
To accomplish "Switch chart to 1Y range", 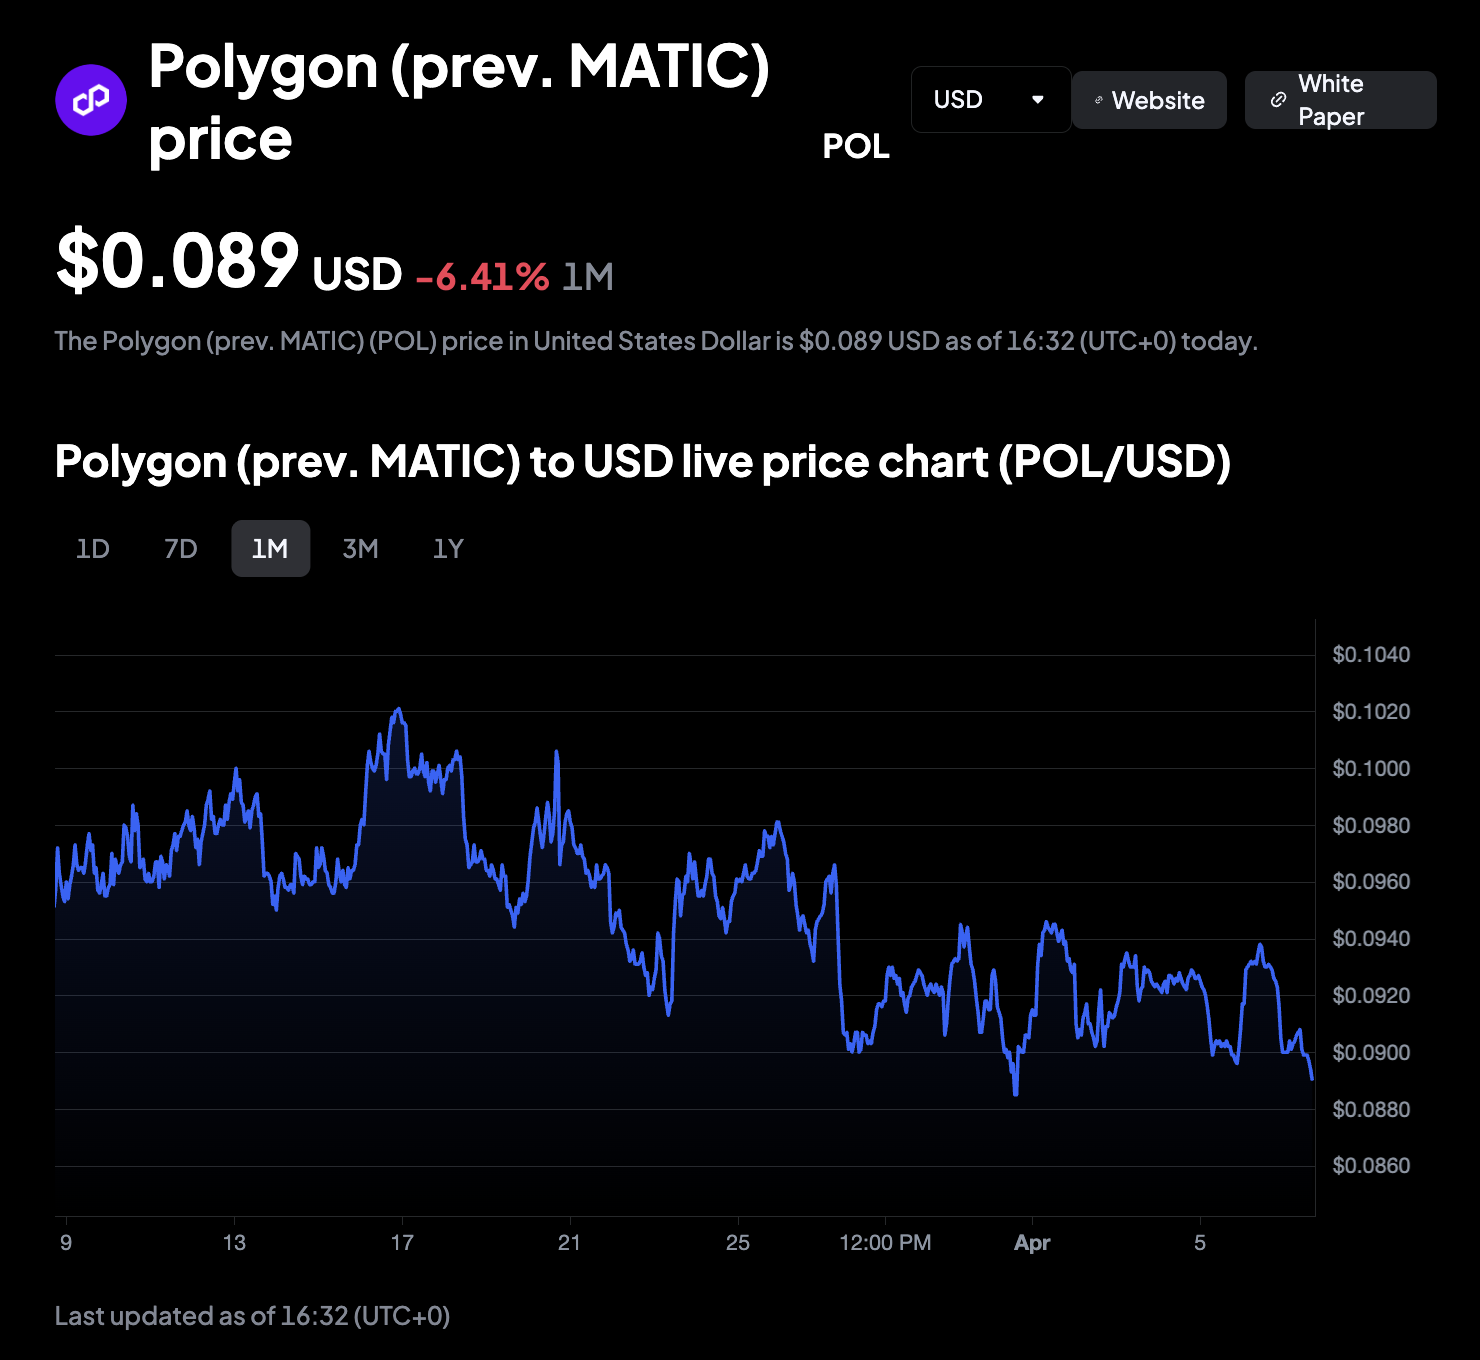I will tap(448, 549).
